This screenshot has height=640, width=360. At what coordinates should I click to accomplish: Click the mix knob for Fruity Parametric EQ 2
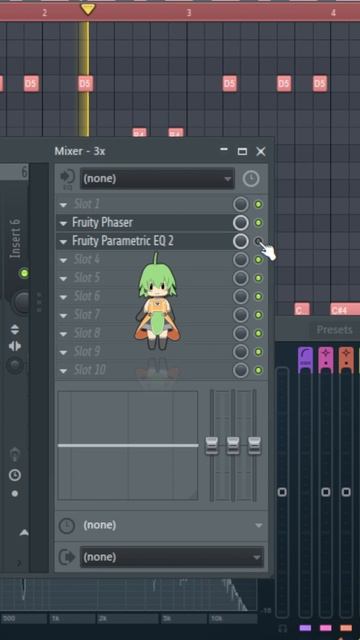coord(241,241)
